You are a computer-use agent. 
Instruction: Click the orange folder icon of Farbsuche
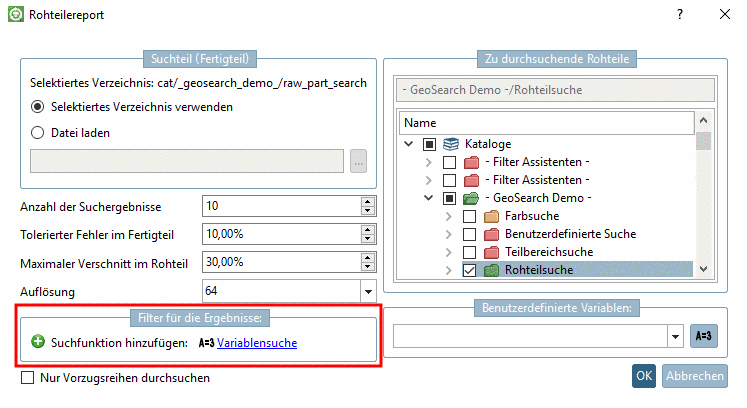(x=491, y=216)
